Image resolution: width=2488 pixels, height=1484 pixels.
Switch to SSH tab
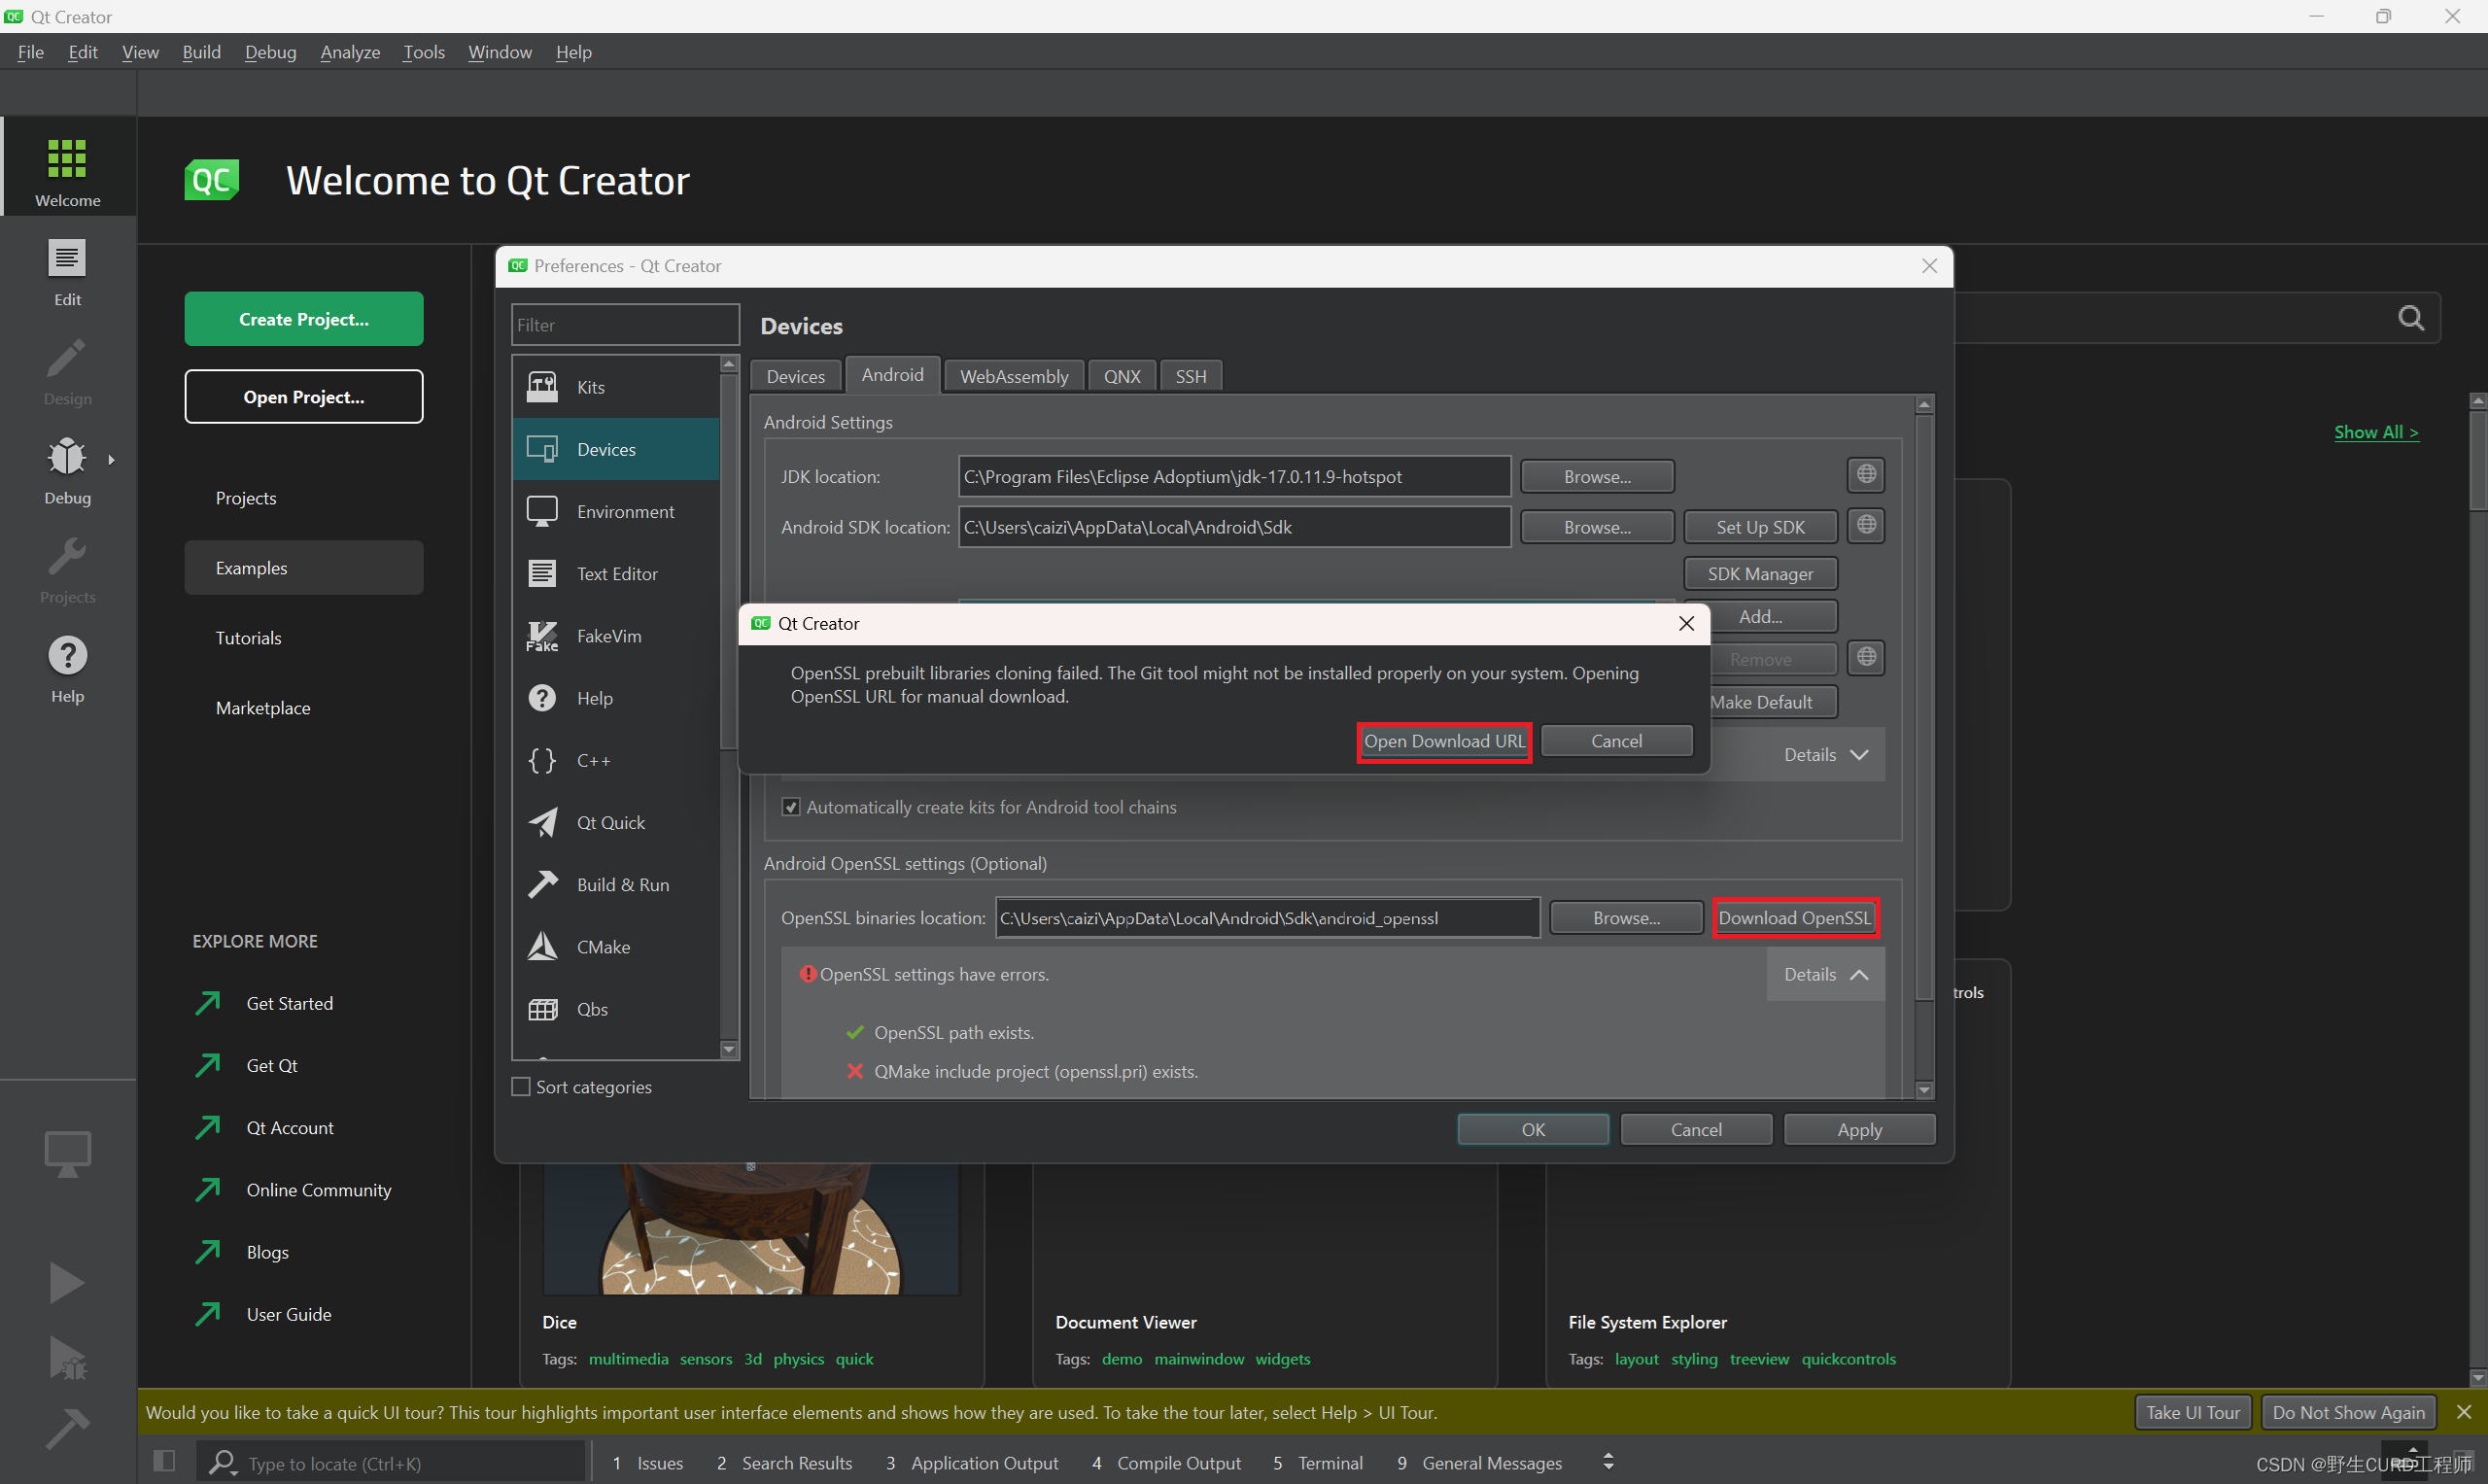tap(1190, 376)
